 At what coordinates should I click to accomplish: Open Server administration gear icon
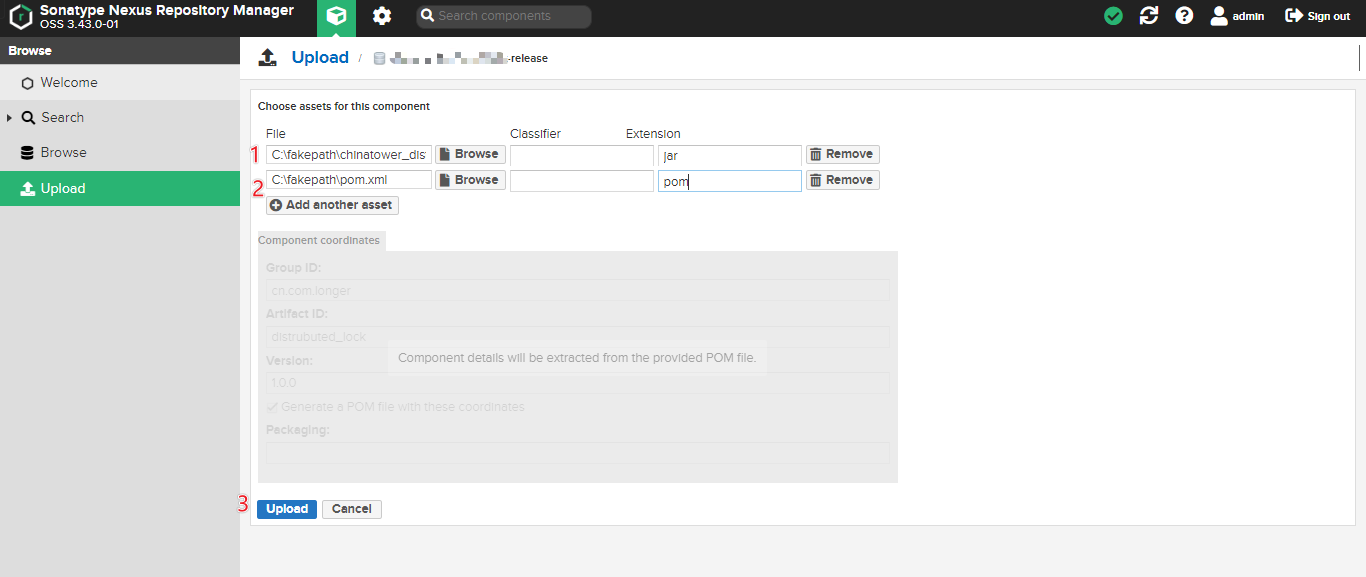tap(381, 17)
